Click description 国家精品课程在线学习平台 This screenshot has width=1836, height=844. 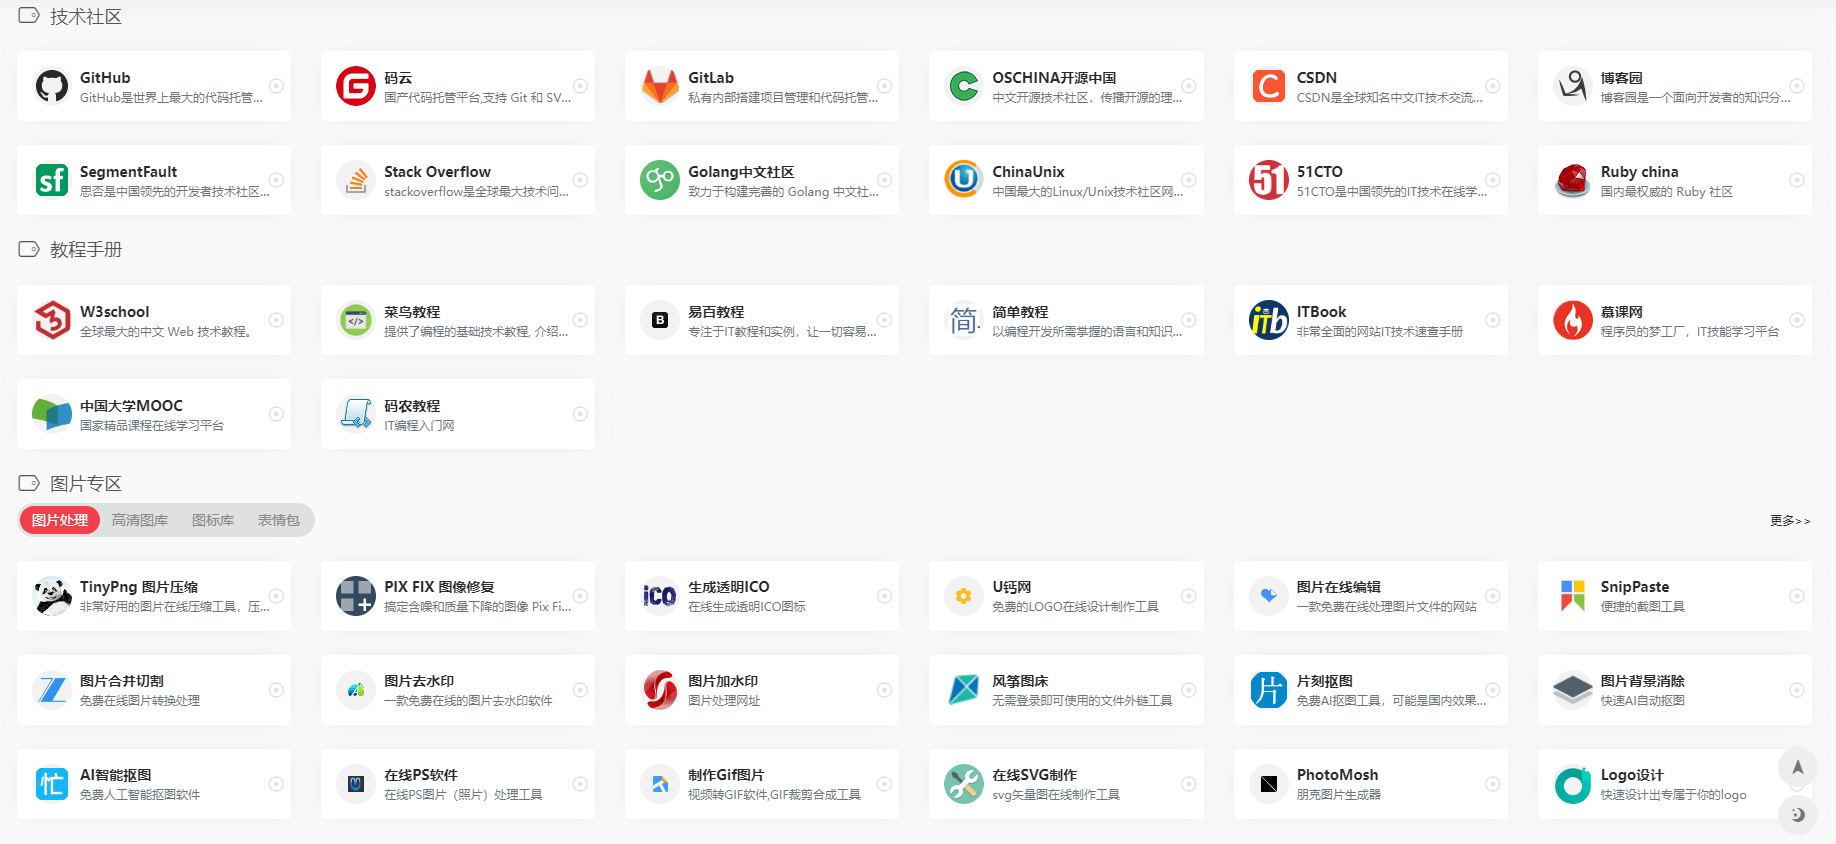click(152, 426)
